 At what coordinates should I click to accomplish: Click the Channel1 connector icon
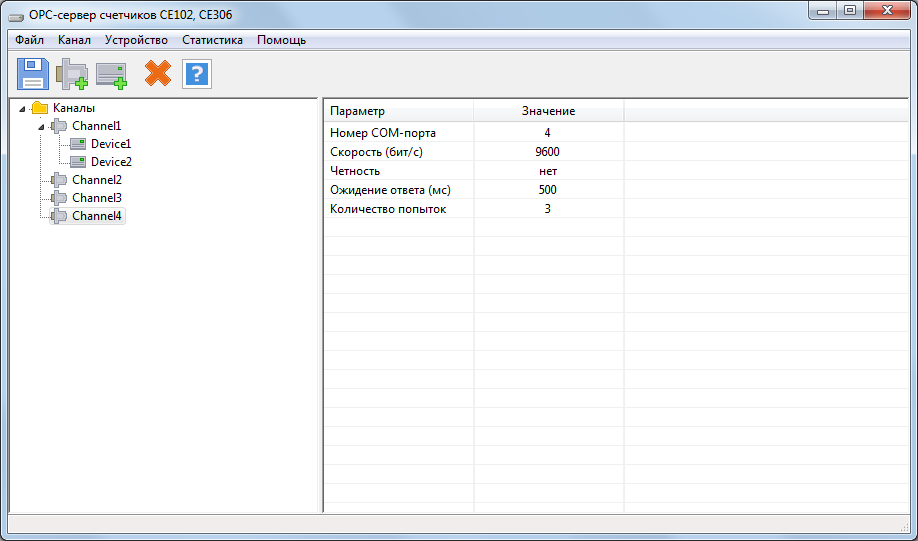click(x=59, y=126)
